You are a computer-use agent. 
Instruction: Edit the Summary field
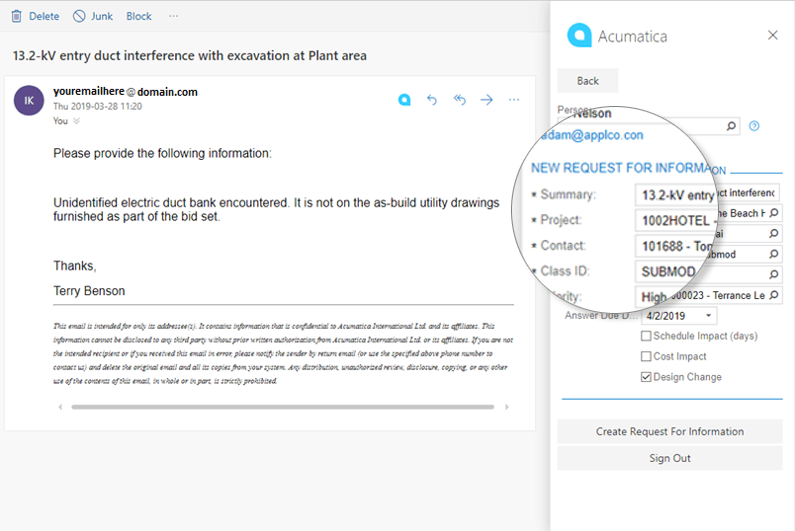[707, 194]
